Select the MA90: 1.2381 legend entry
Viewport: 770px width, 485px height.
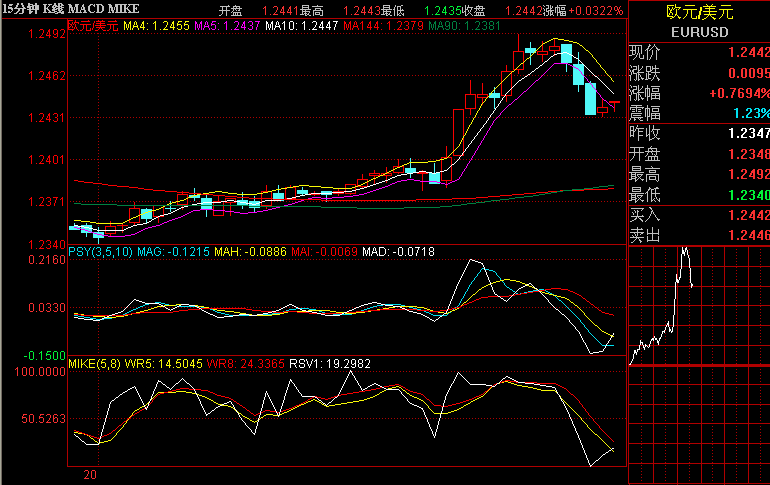tap(464, 26)
